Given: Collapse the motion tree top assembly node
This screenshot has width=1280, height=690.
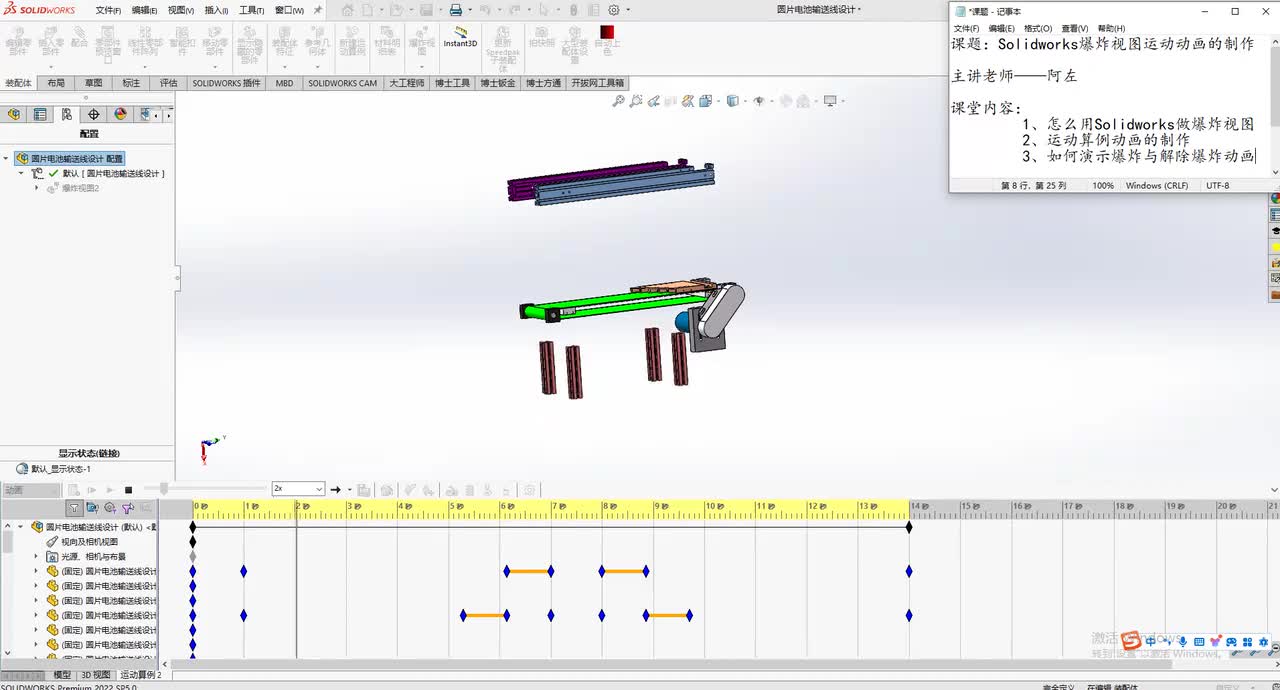Looking at the screenshot, I should tap(20, 526).
